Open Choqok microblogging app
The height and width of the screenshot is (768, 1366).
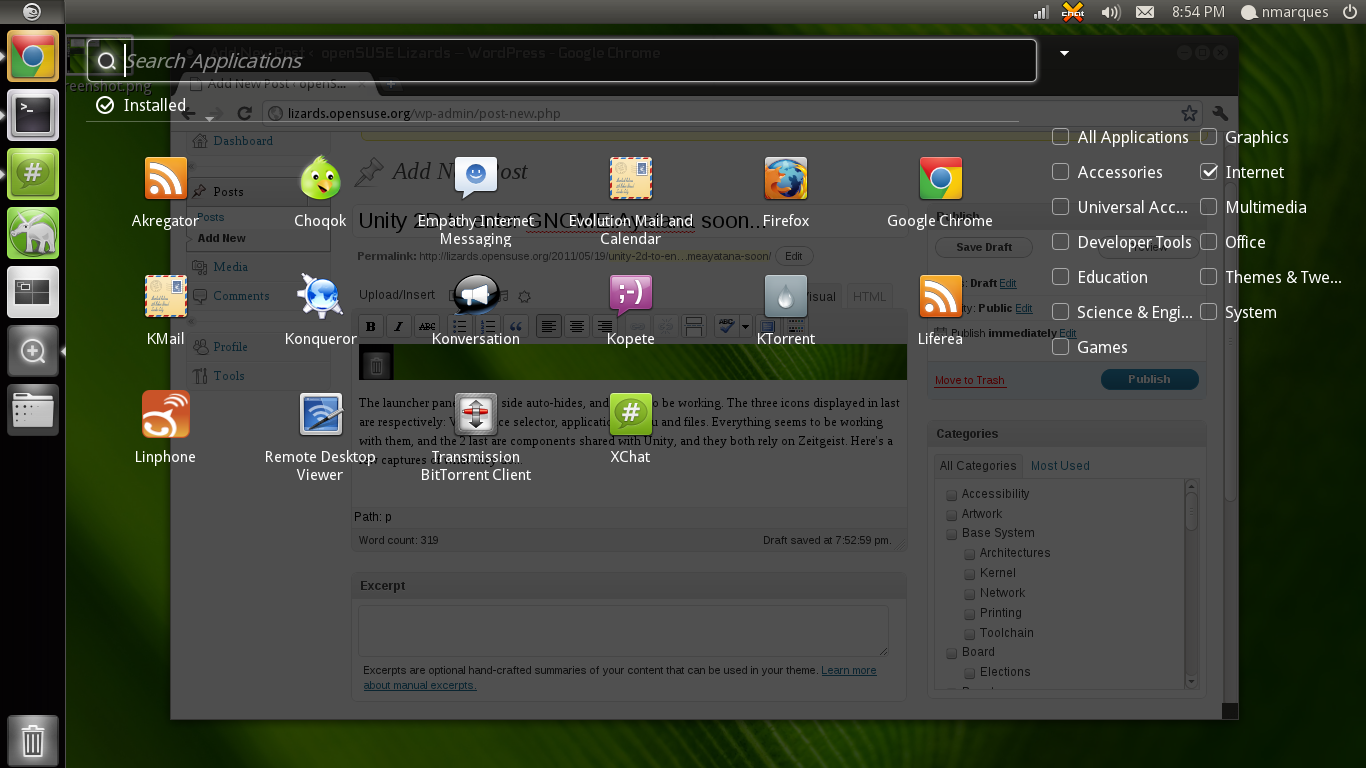click(320, 193)
